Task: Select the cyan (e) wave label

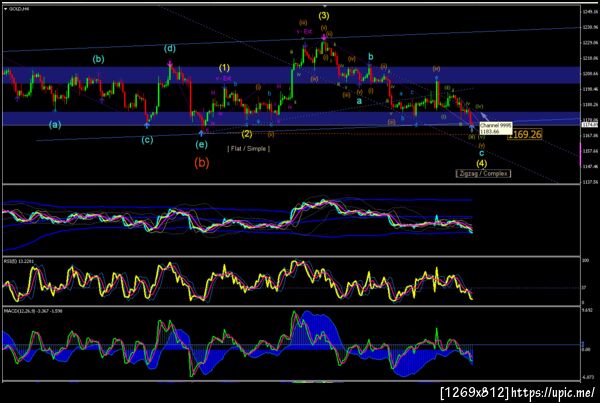Action: 201,145
